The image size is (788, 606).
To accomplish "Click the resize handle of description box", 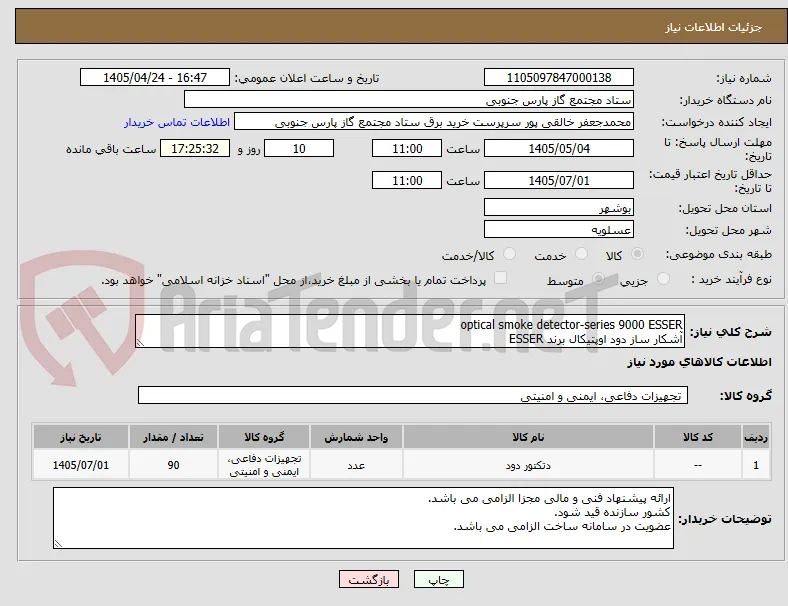I will pos(140,343).
